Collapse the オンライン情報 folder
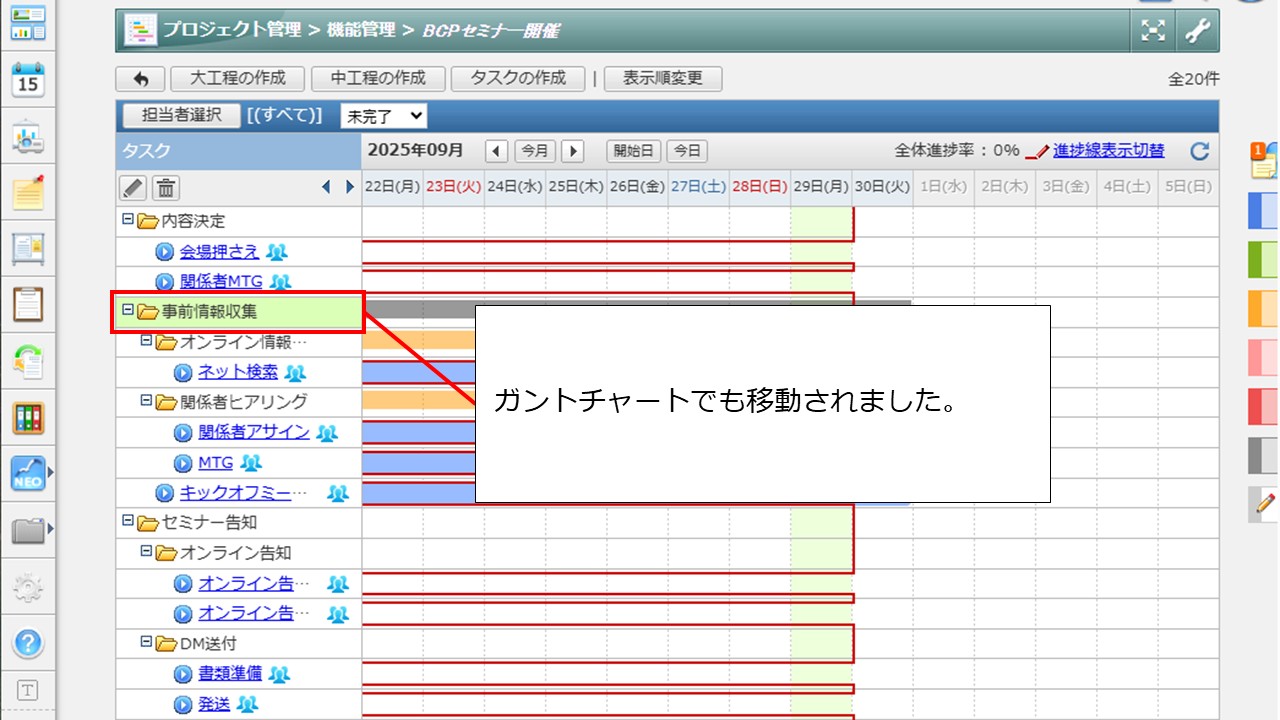 click(146, 341)
